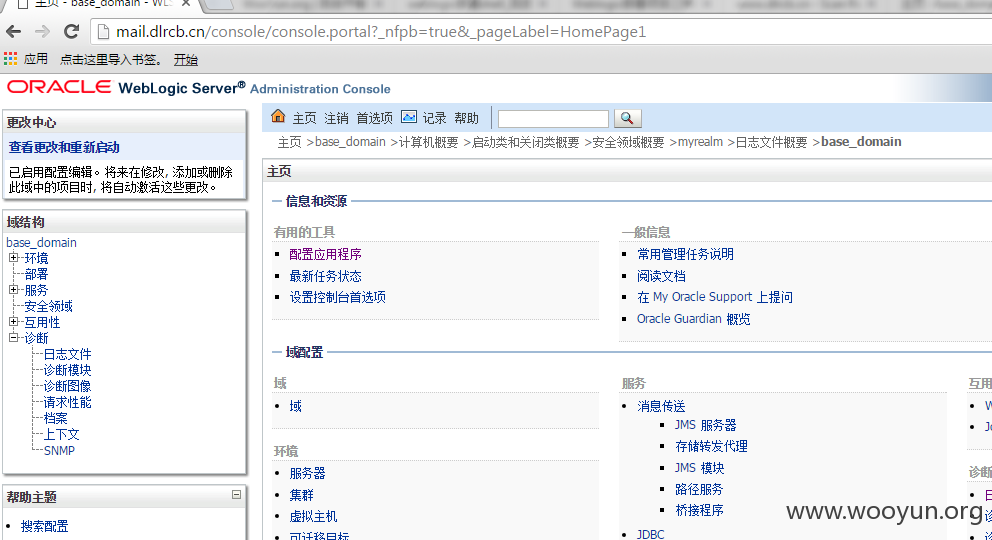Click 查看更改和重新启动 link
This screenshot has height=540, width=992.
64,147
